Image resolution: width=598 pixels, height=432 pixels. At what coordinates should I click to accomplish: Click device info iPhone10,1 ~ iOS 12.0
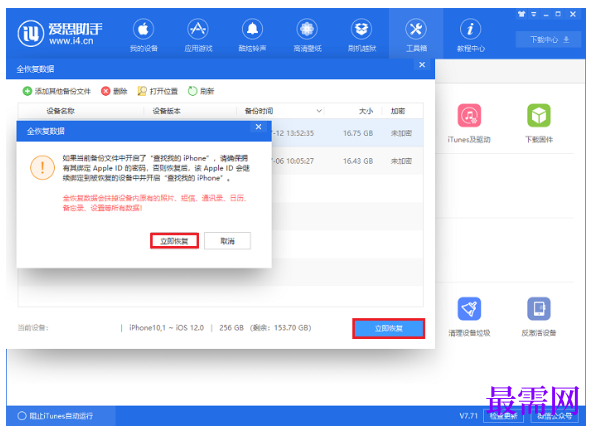click(167, 328)
